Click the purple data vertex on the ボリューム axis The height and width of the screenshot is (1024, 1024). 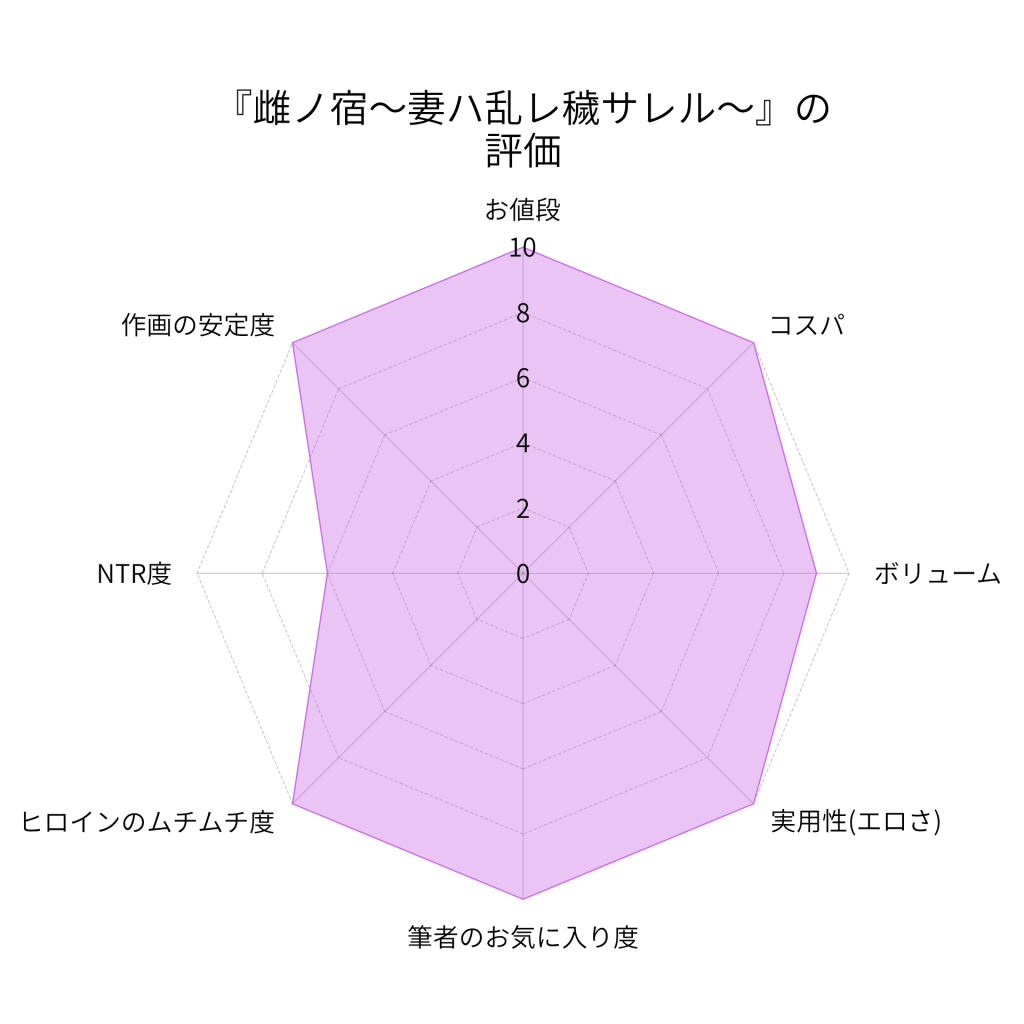coord(816,574)
